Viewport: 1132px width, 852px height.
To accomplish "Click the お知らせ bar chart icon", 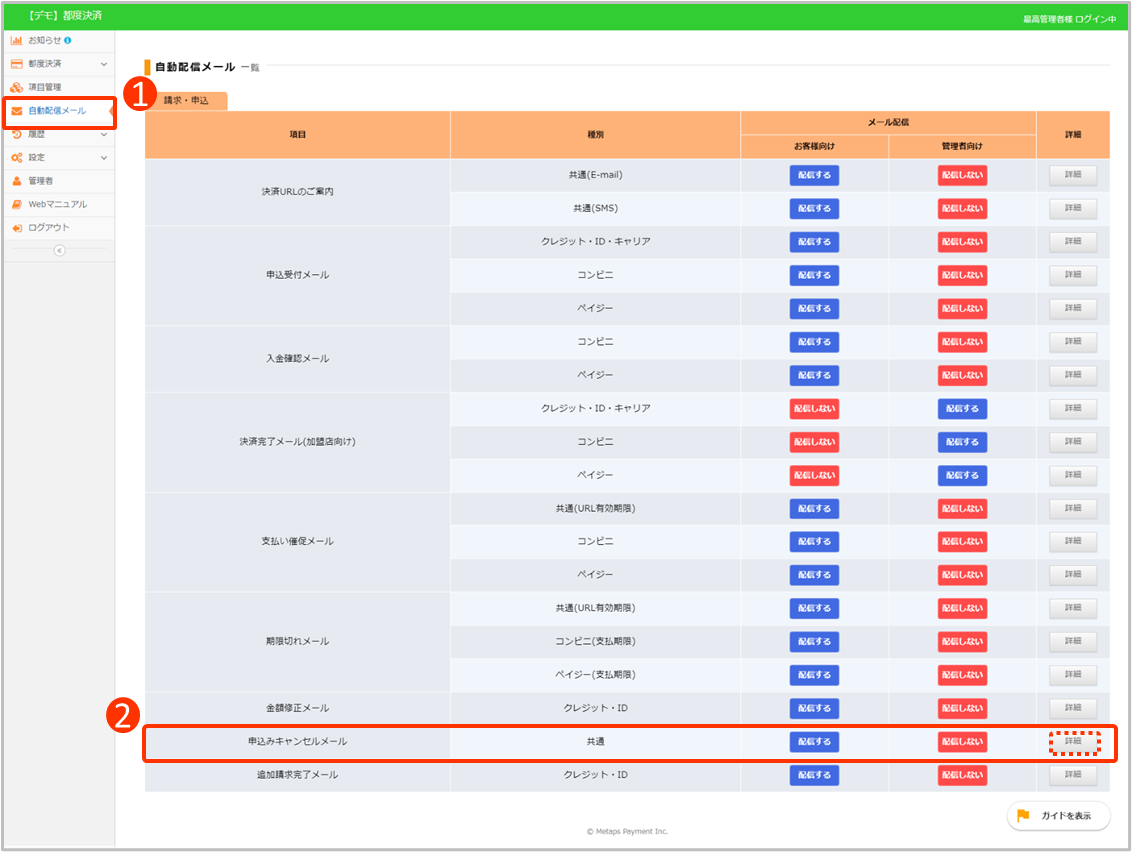I will pos(17,40).
